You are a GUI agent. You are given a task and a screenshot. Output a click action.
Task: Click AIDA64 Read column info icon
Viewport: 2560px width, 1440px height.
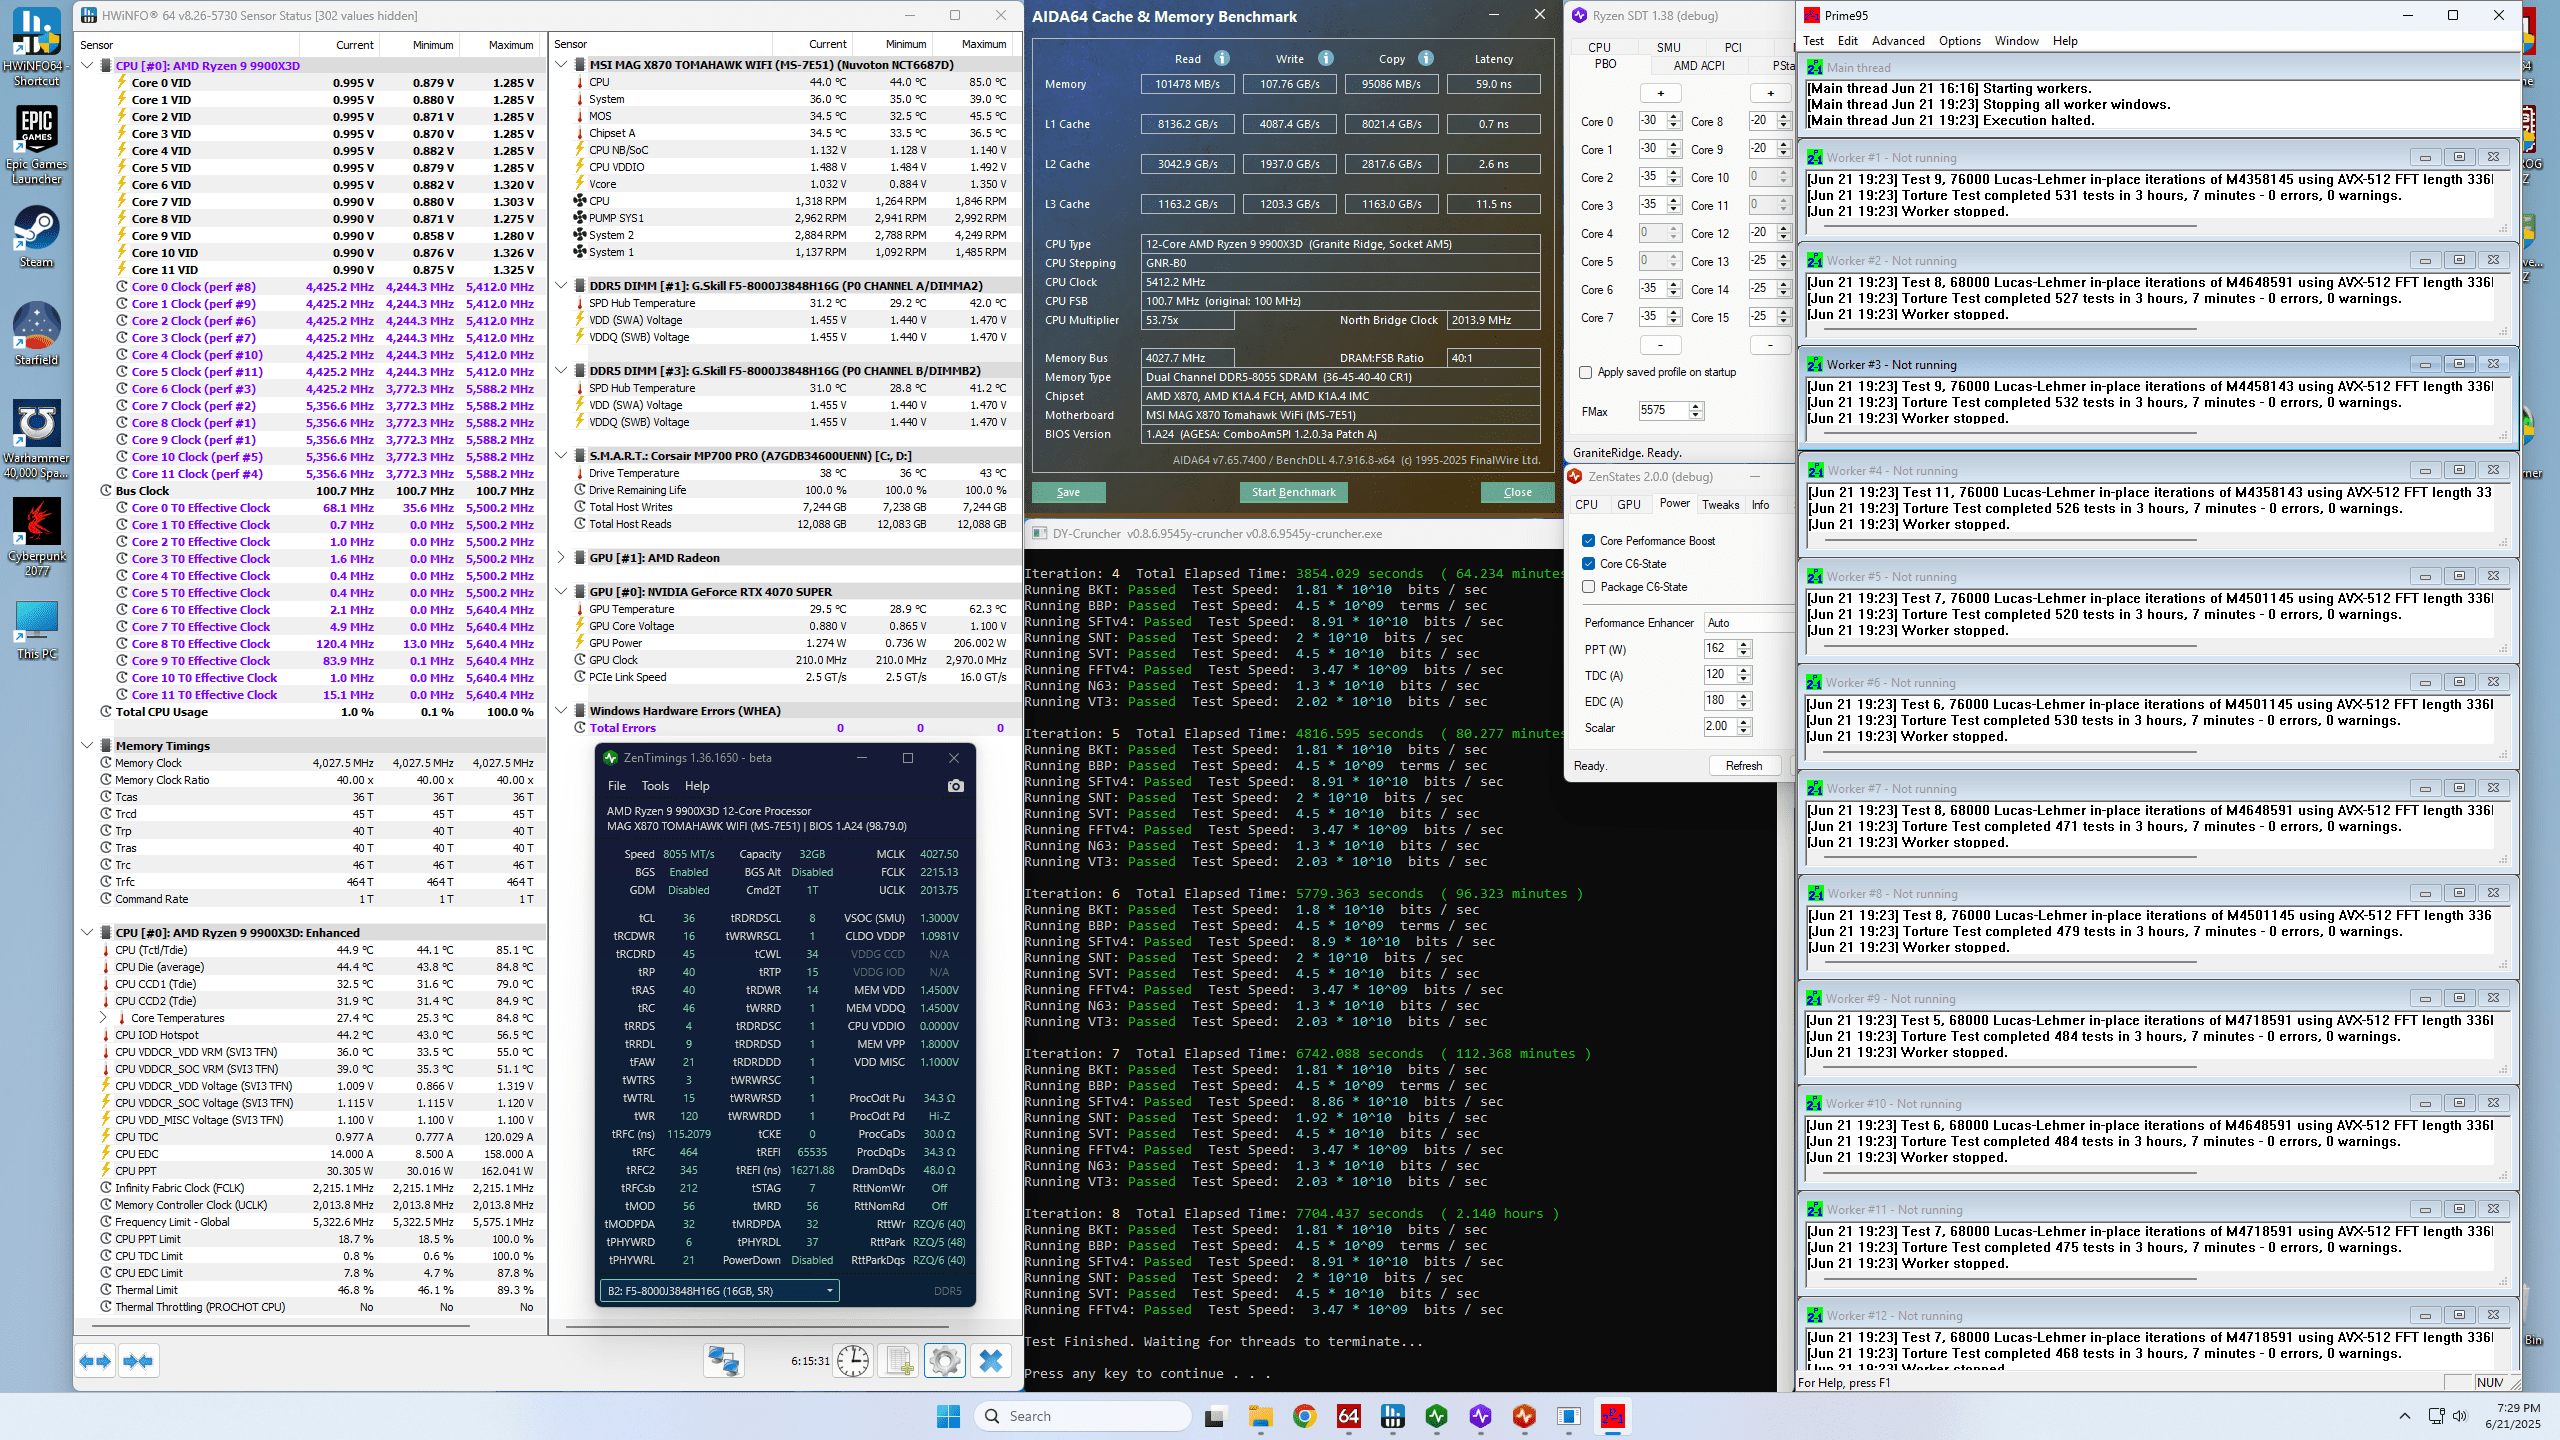[x=1222, y=58]
